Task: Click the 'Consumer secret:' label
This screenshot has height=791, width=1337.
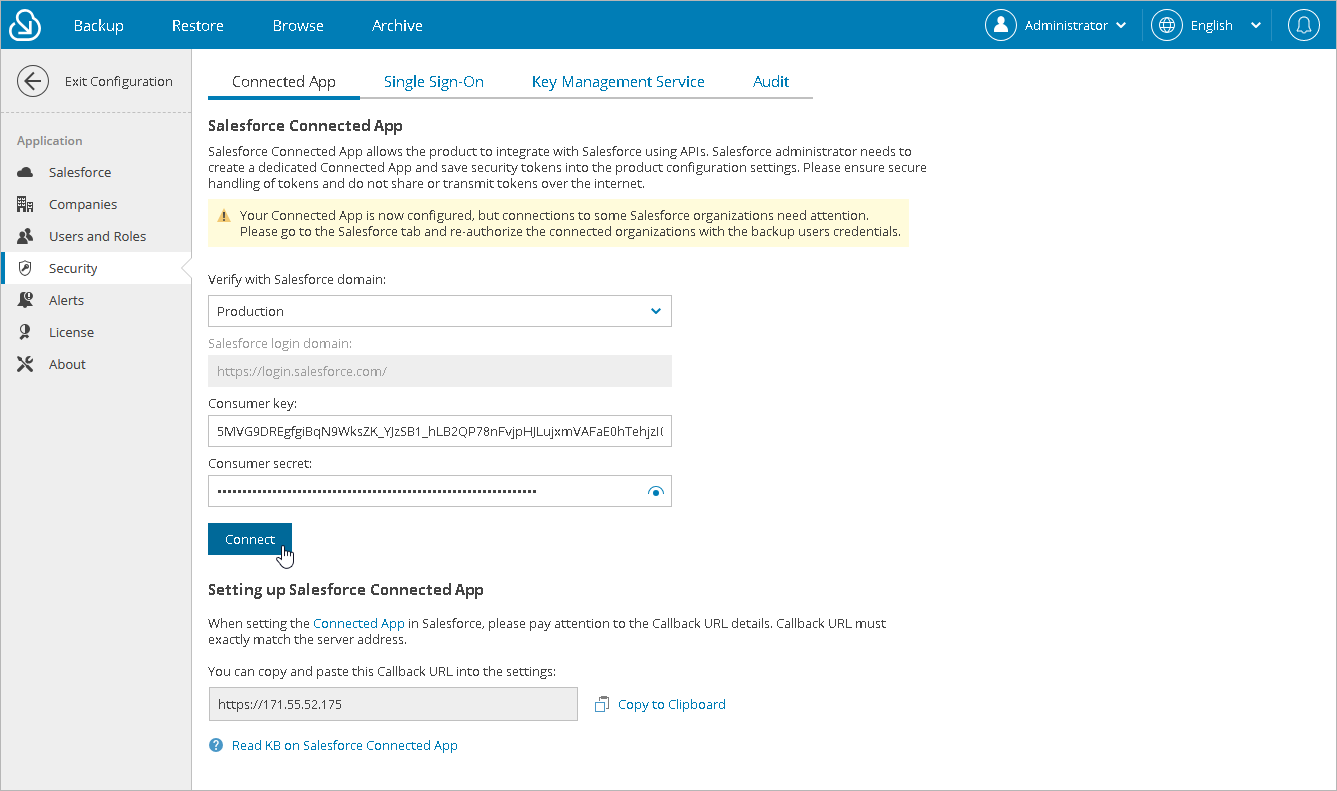Action: point(258,464)
